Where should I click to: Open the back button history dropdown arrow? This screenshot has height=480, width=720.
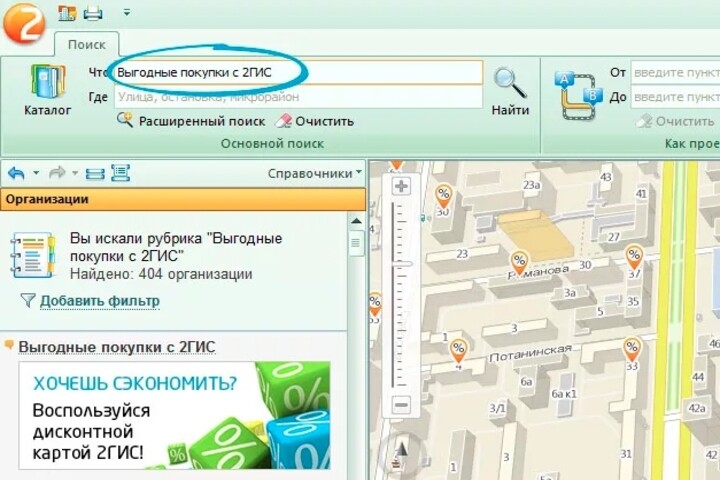[x=36, y=173]
